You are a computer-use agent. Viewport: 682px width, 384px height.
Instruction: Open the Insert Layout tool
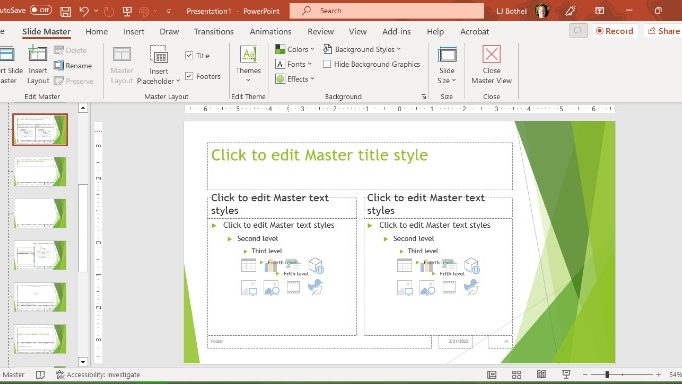click(x=38, y=65)
